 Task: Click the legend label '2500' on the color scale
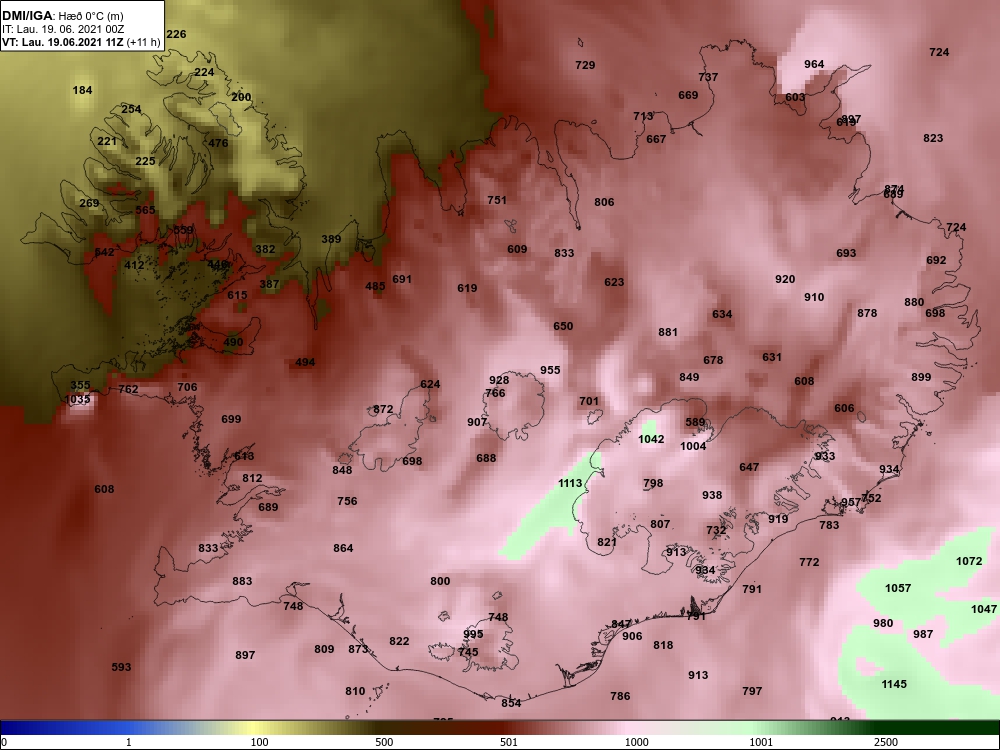(887, 742)
